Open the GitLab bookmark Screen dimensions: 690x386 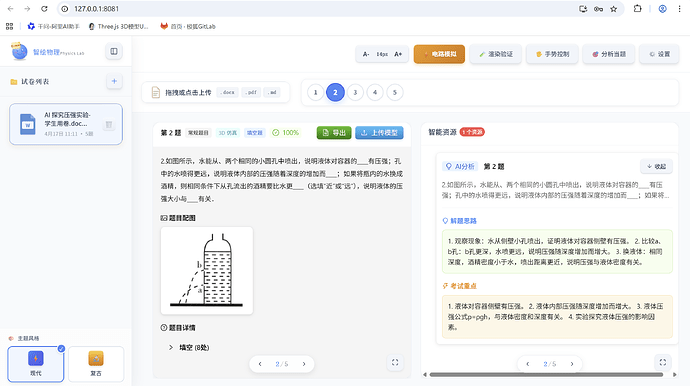[x=188, y=26]
